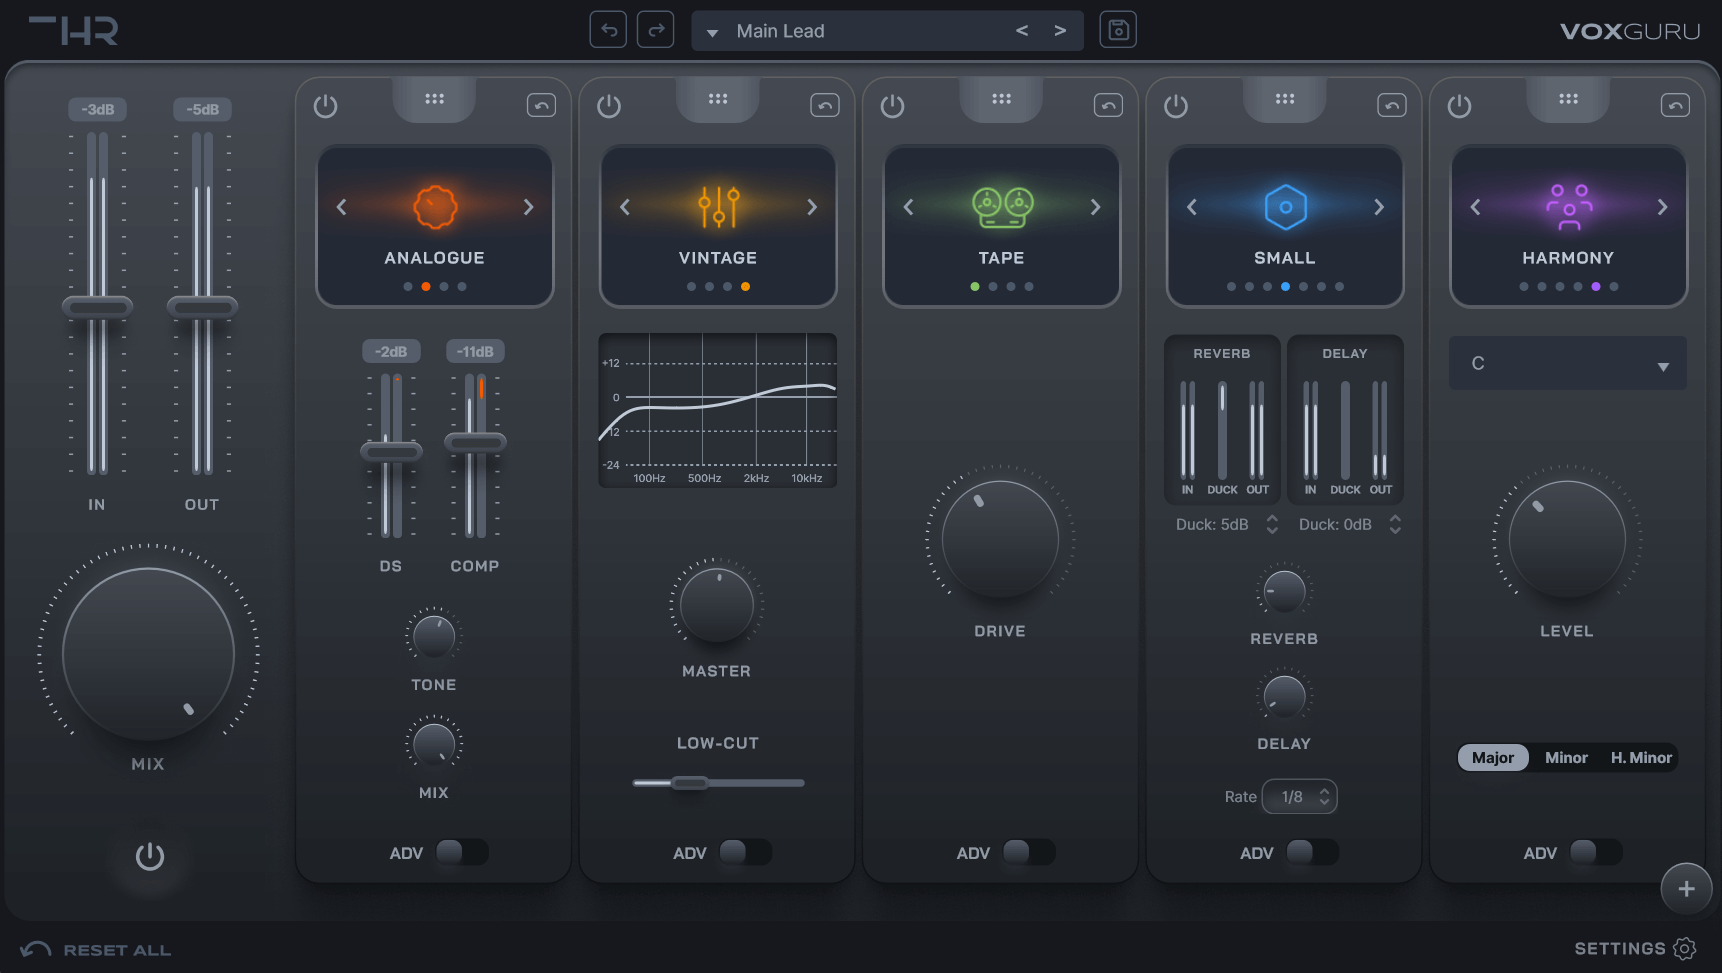Turn on ADV toggle in Harmony module
Image resolution: width=1722 pixels, height=973 pixels.
pos(1595,852)
